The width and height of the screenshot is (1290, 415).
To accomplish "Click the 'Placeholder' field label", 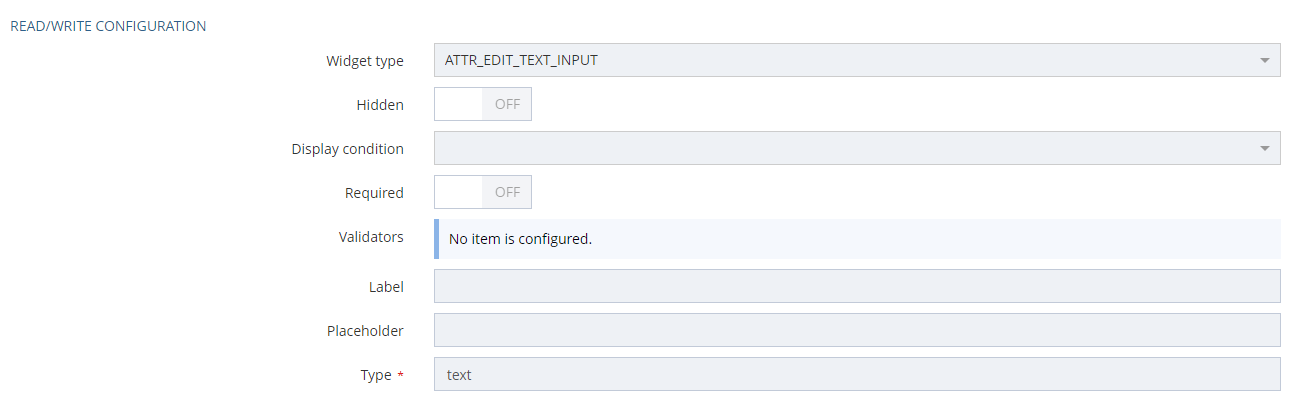I will [x=365, y=331].
